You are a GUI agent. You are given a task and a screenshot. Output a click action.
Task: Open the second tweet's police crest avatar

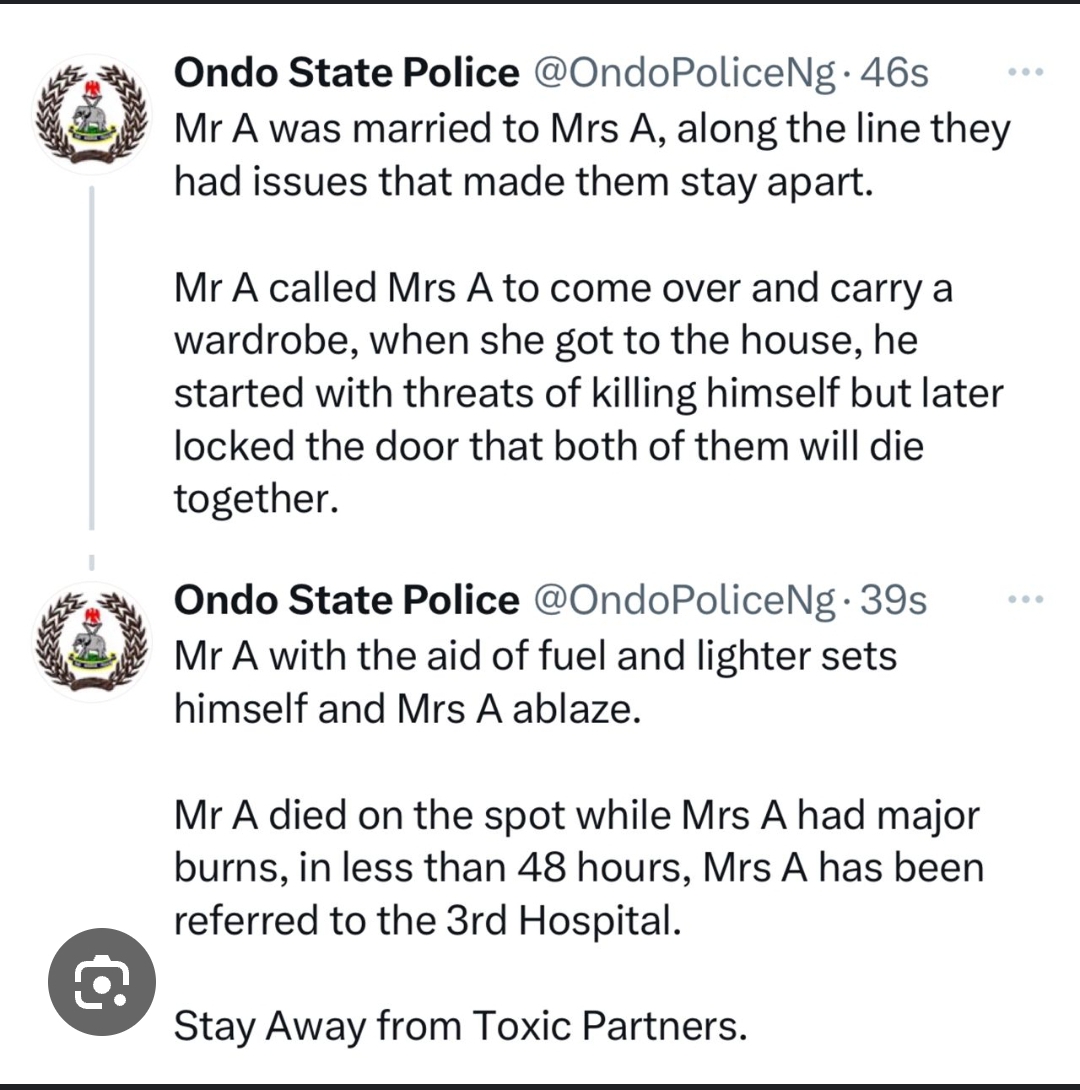[92, 640]
